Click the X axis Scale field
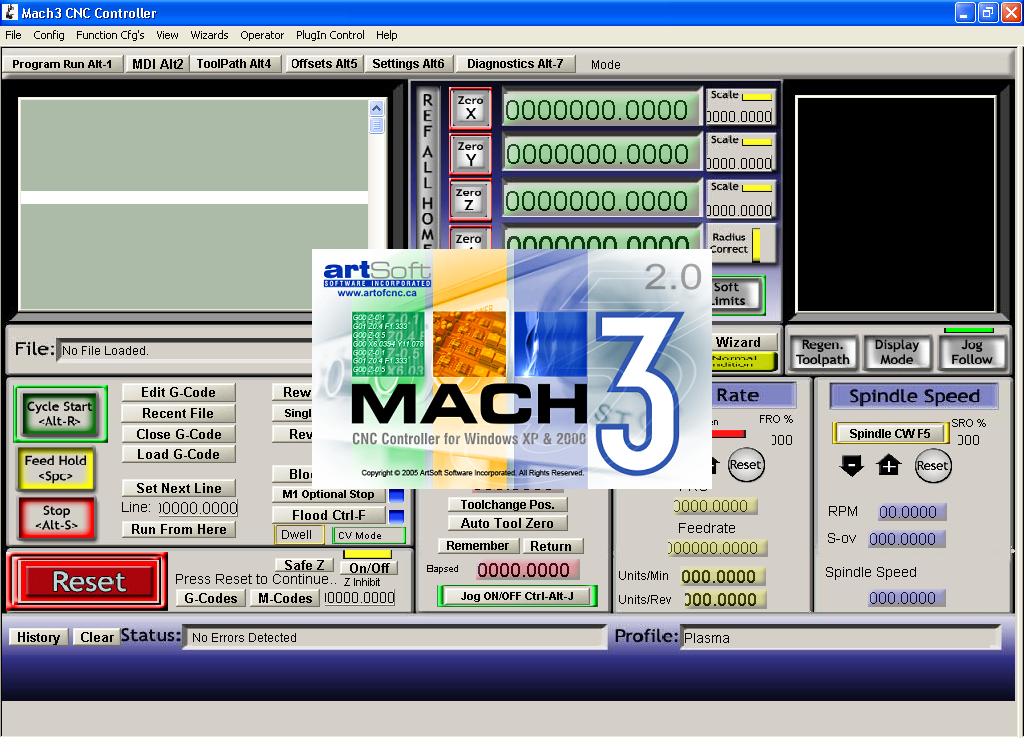 tap(739, 116)
